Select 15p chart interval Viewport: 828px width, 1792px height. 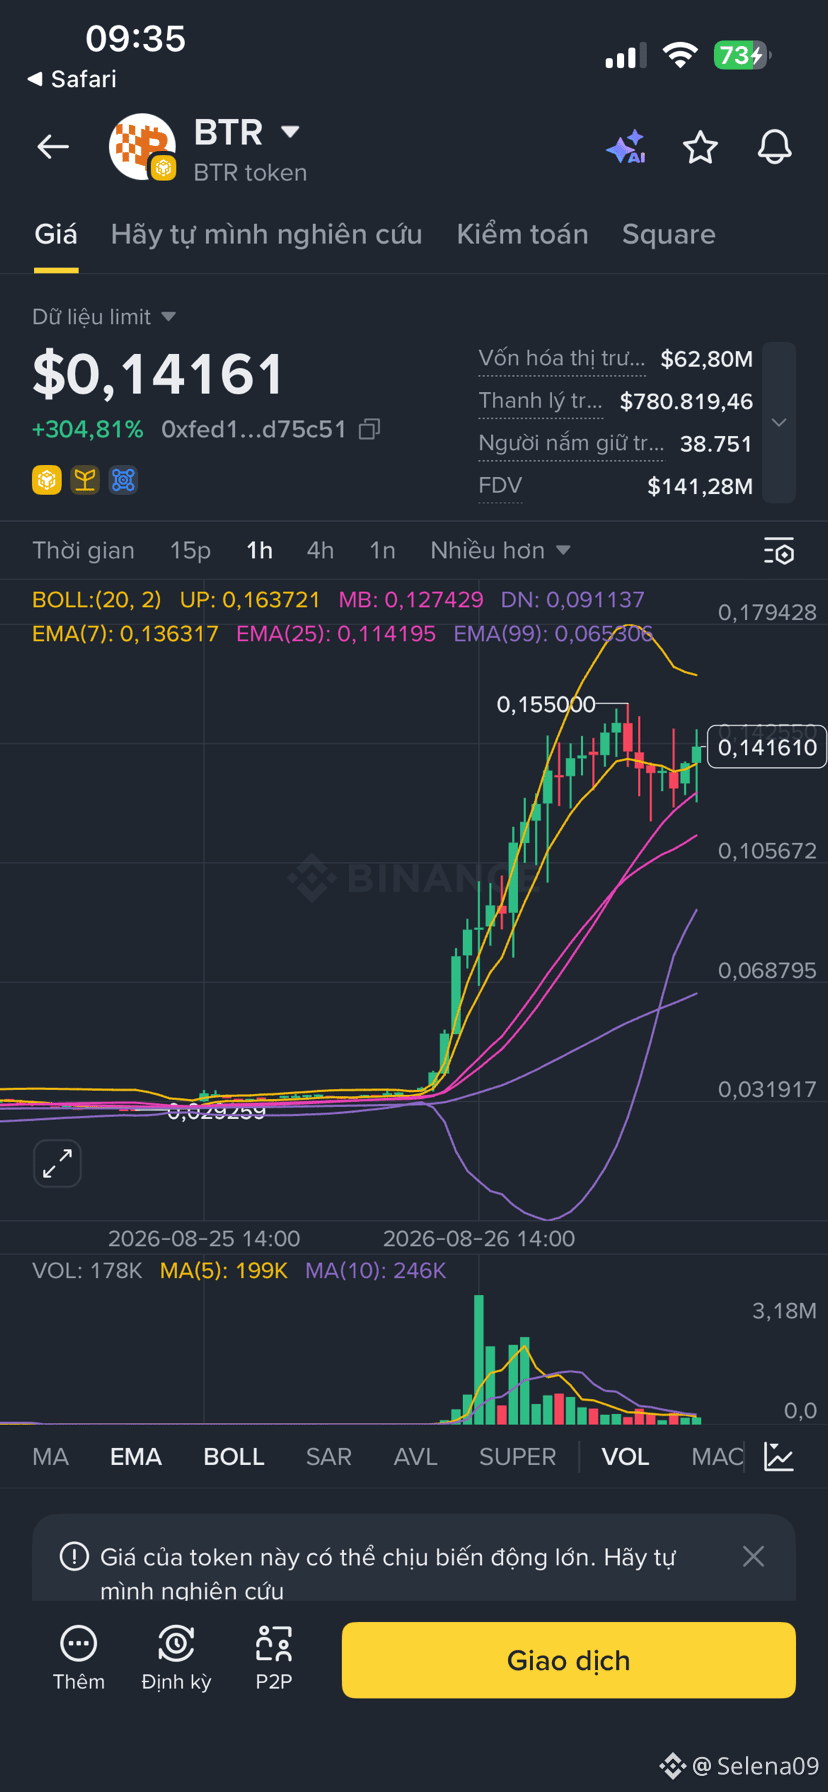pyautogui.click(x=190, y=550)
